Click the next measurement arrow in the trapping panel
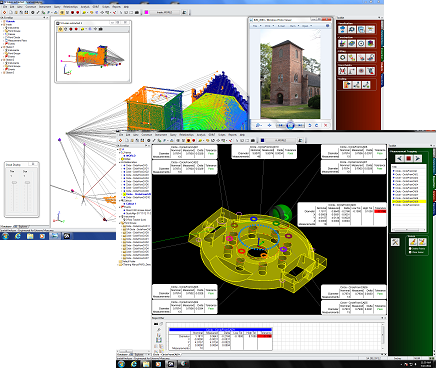 (417, 158)
